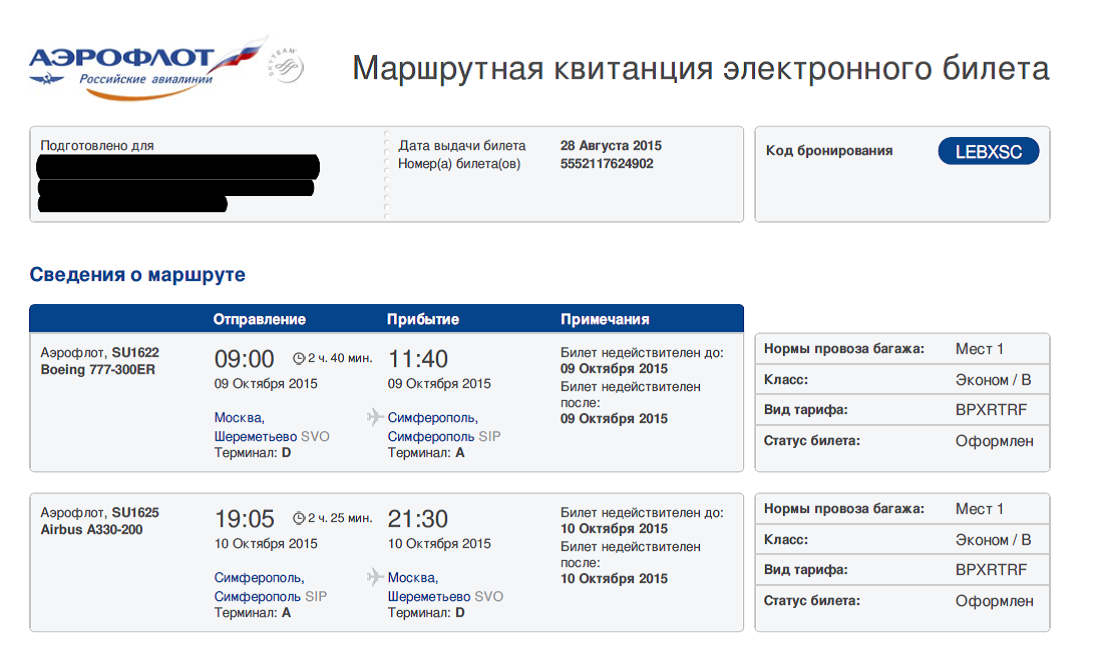Open the Симферополь SIP arrival link in the first flight
1096x653 pixels.
coord(445,427)
